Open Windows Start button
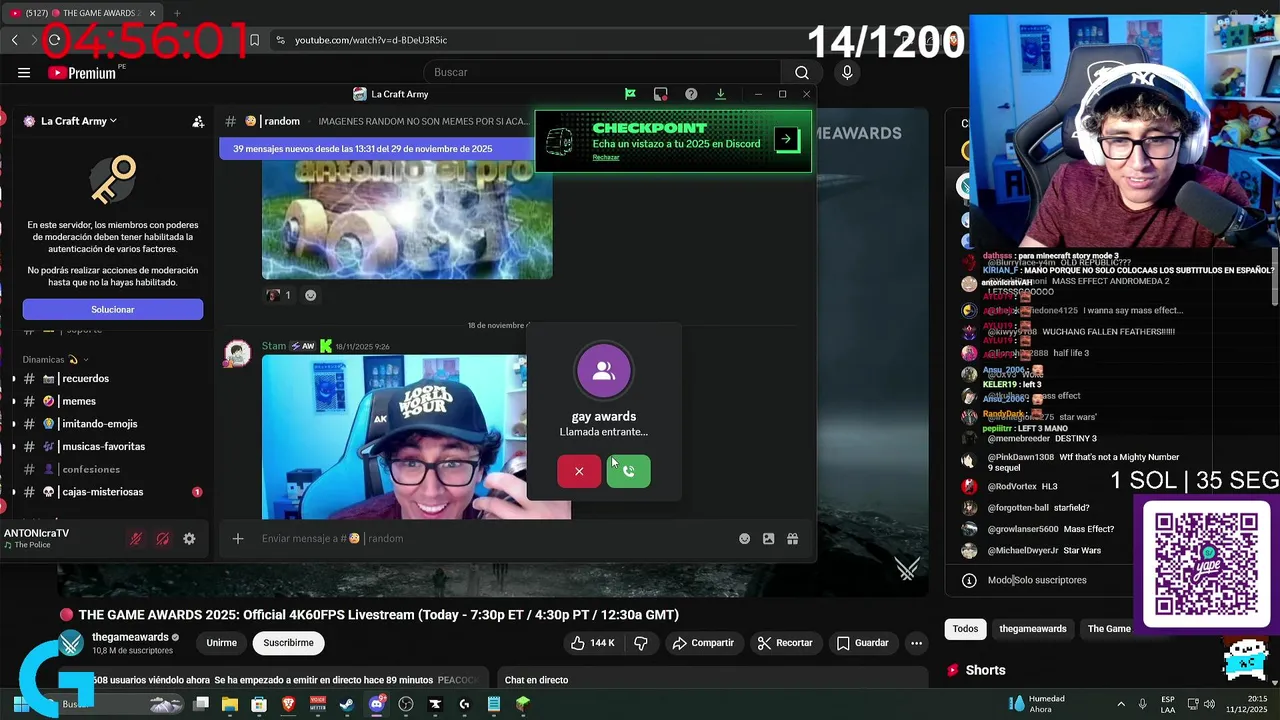The height and width of the screenshot is (720, 1280). [20, 704]
